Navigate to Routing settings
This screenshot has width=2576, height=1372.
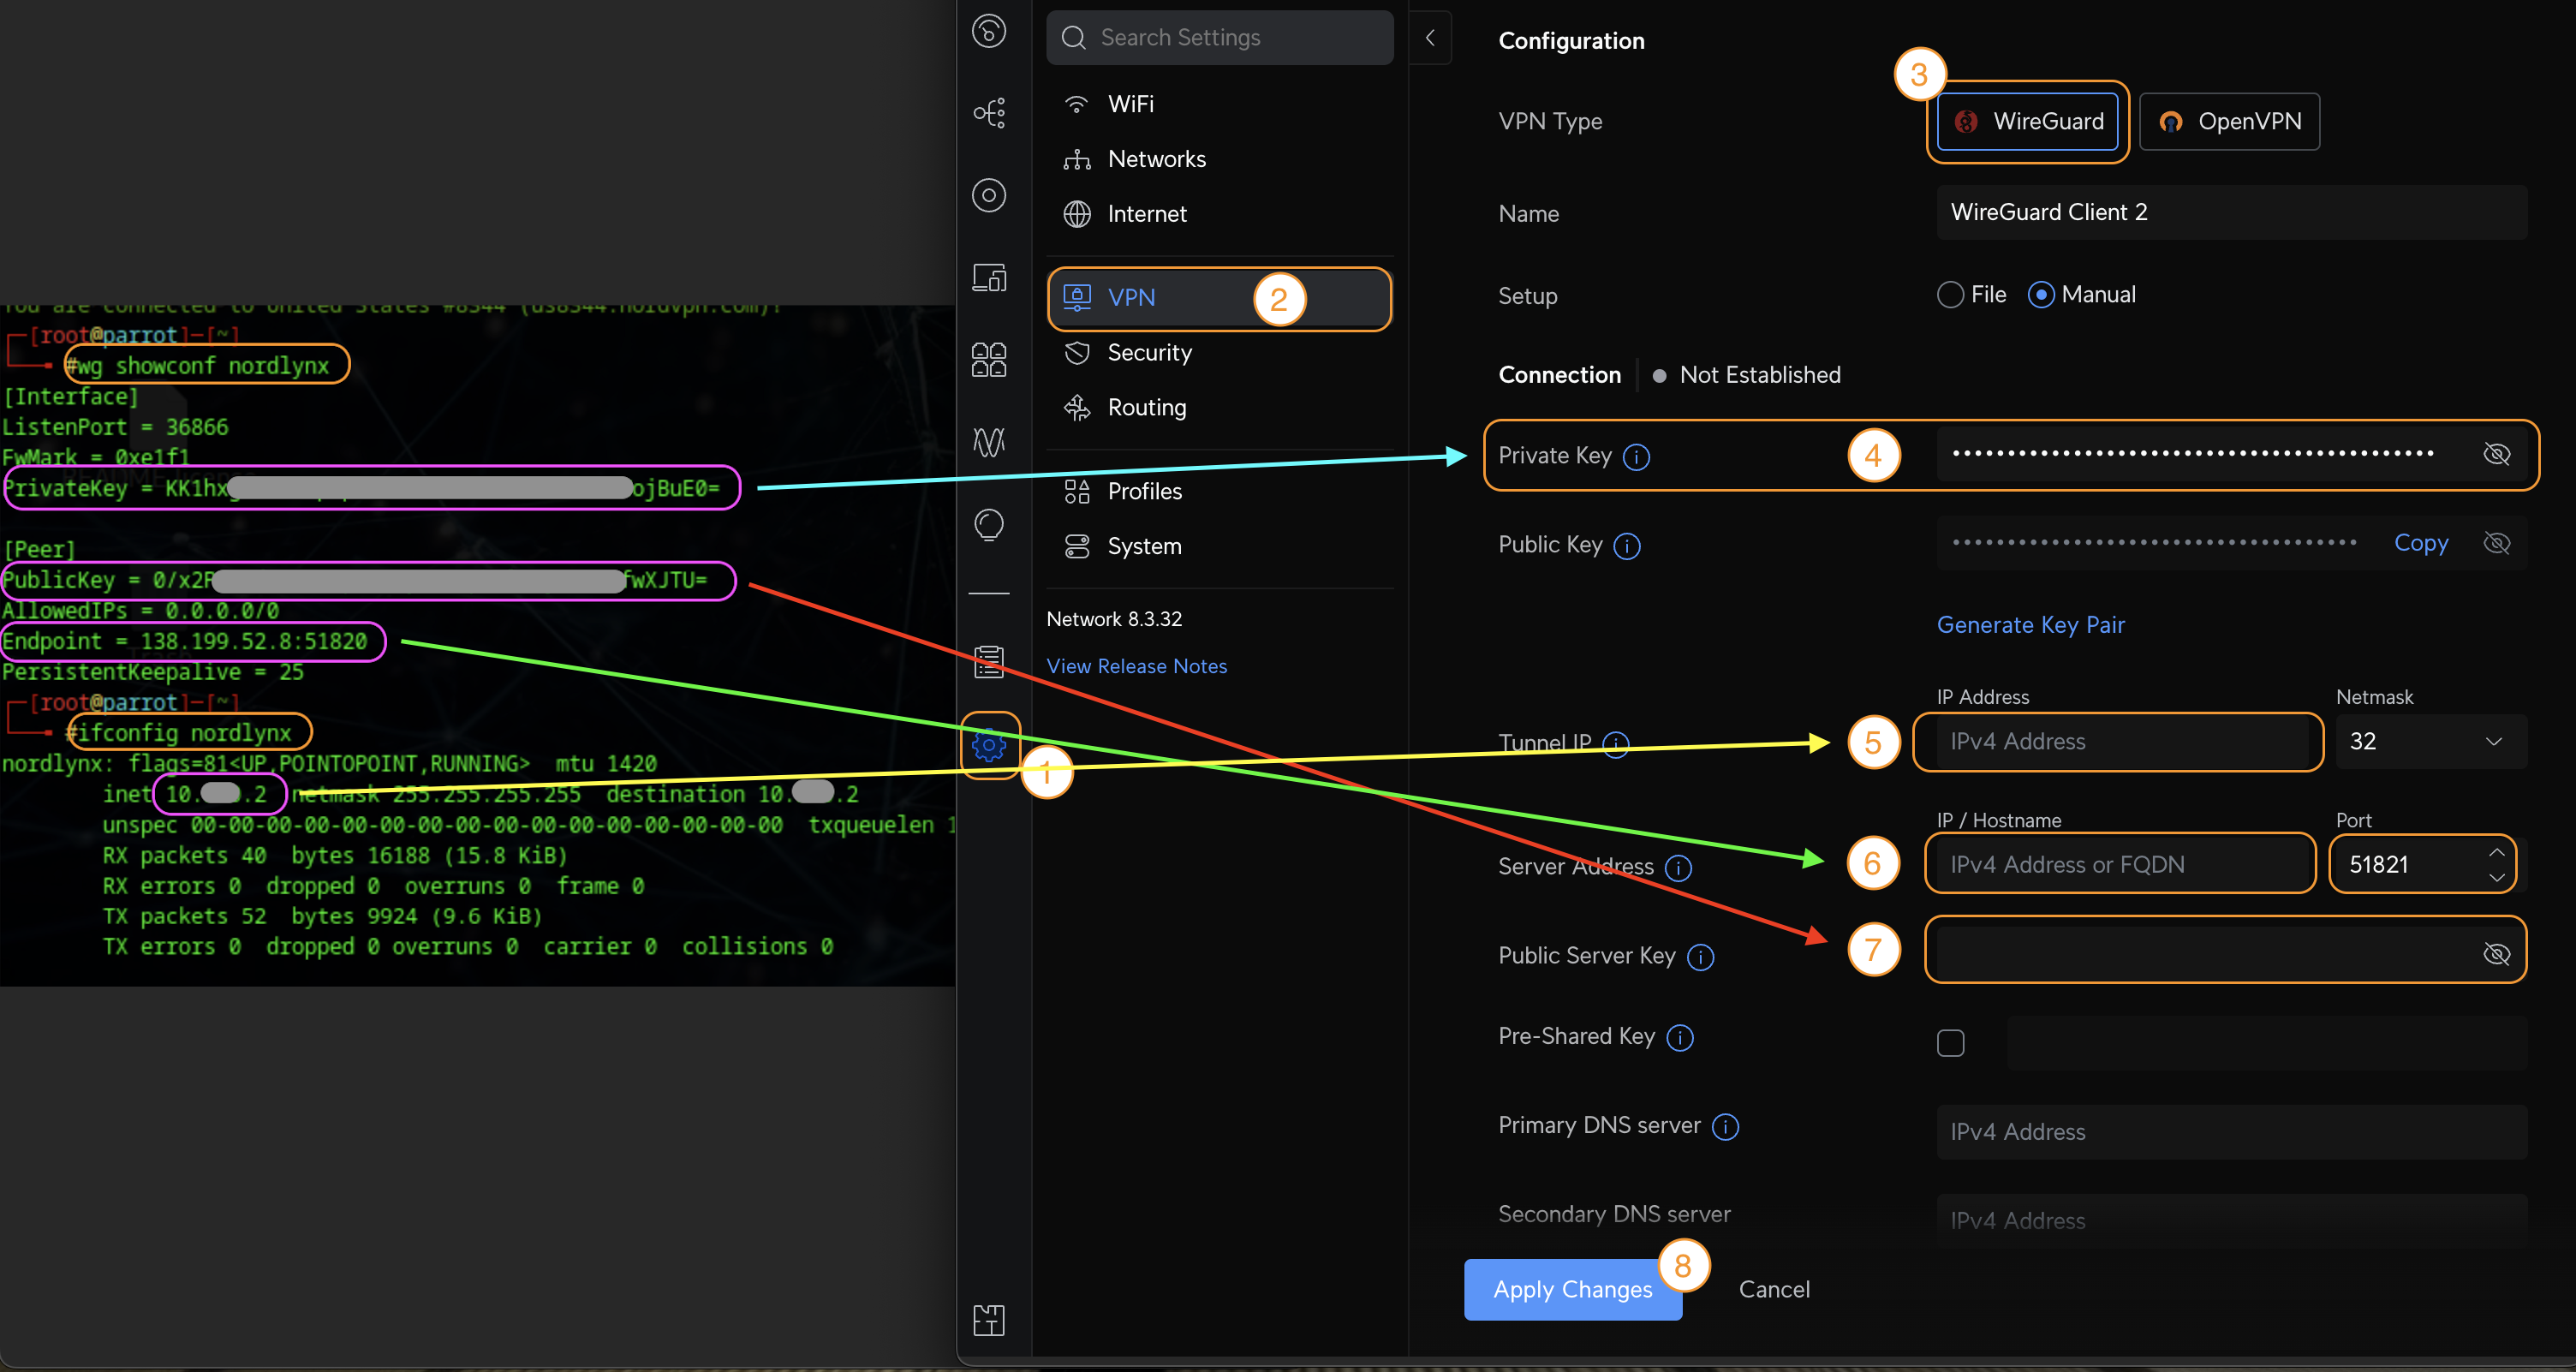coord(1145,406)
